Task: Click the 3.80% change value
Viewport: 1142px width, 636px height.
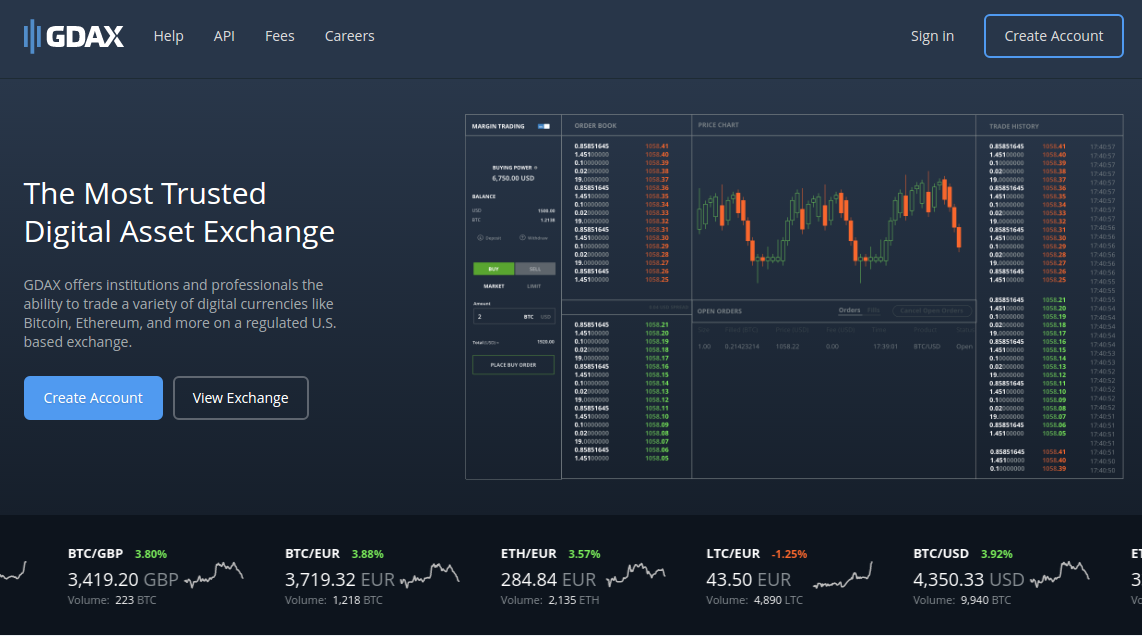Action: click(151, 554)
